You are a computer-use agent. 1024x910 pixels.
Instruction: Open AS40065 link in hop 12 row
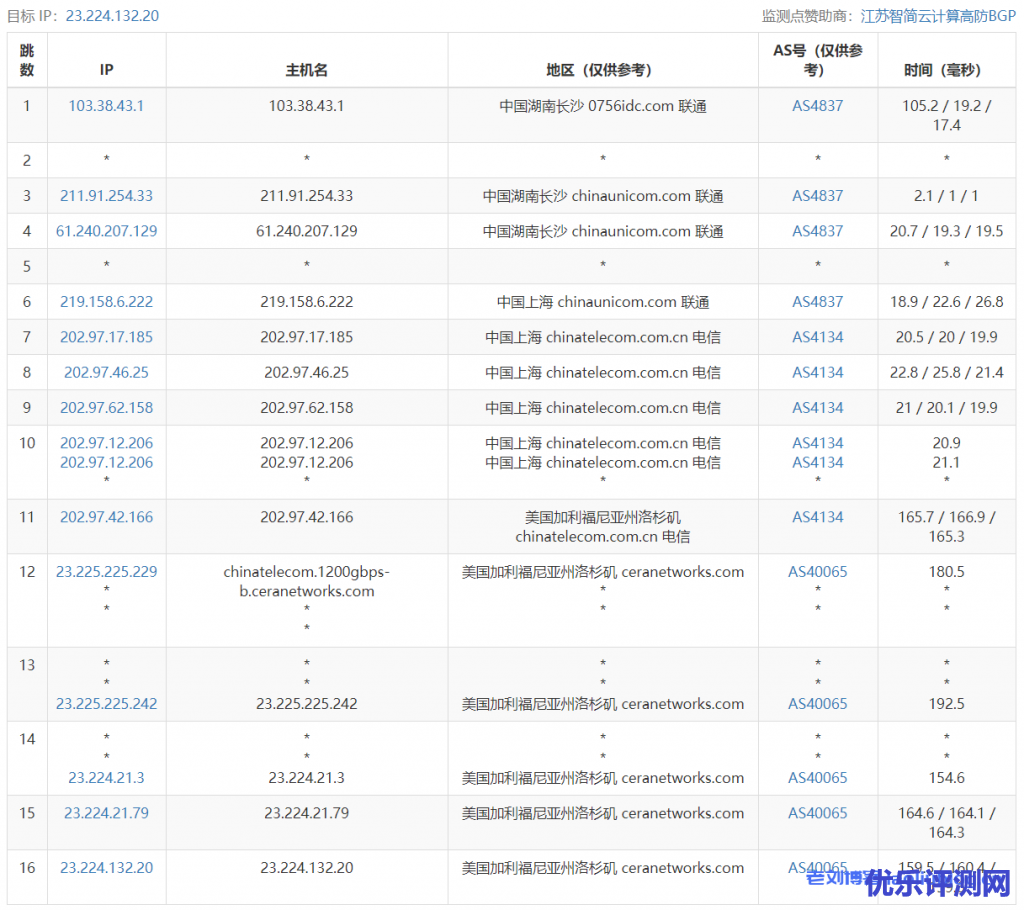[x=817, y=572]
